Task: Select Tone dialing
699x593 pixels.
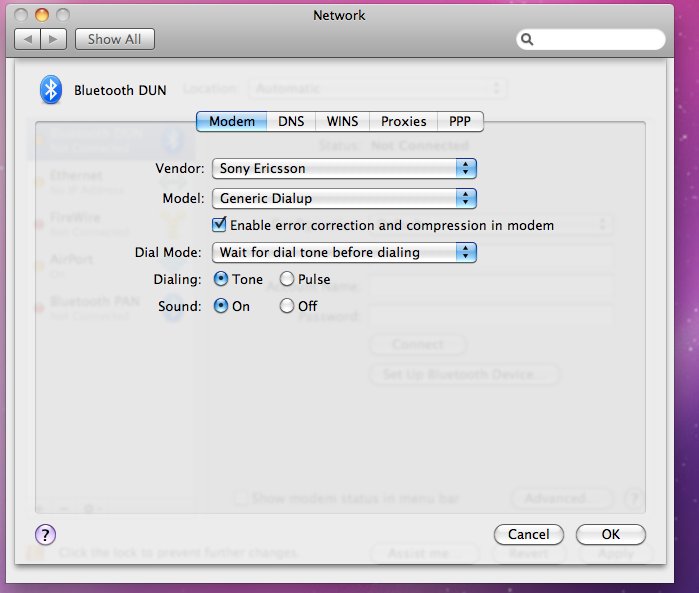Action: (x=221, y=279)
